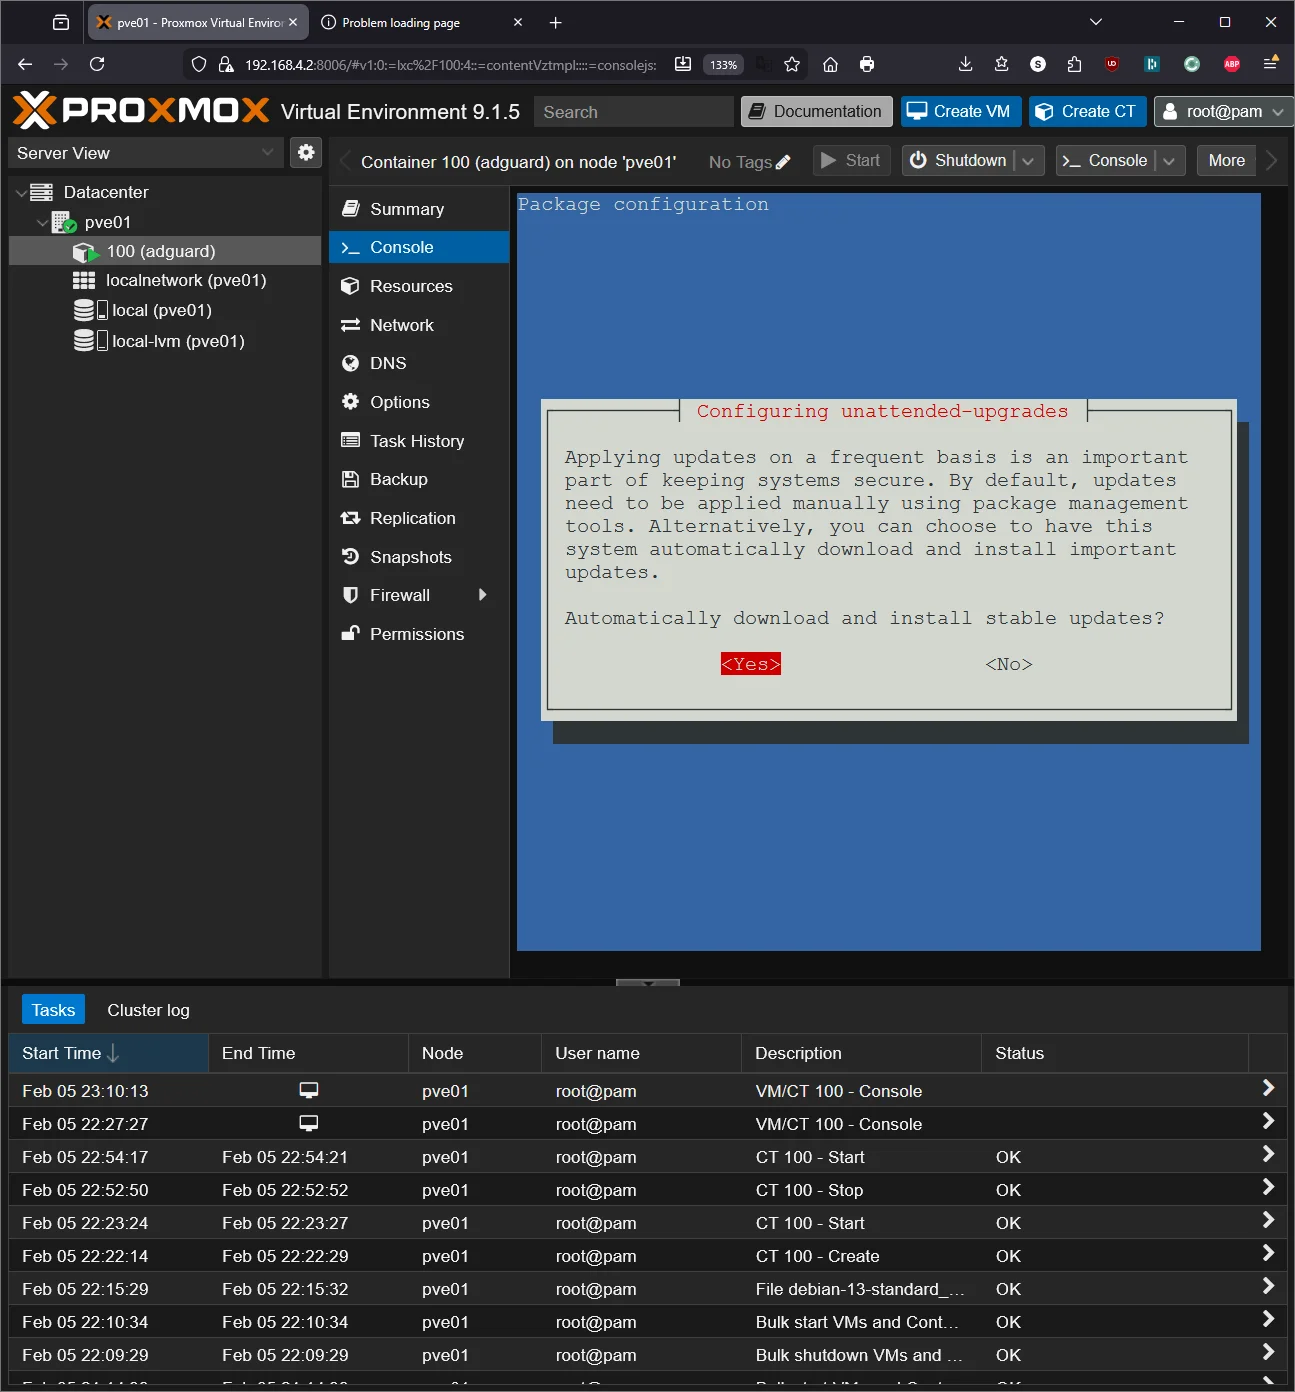Open the Documentation
Screen dimensions: 1295x1392
click(x=816, y=111)
